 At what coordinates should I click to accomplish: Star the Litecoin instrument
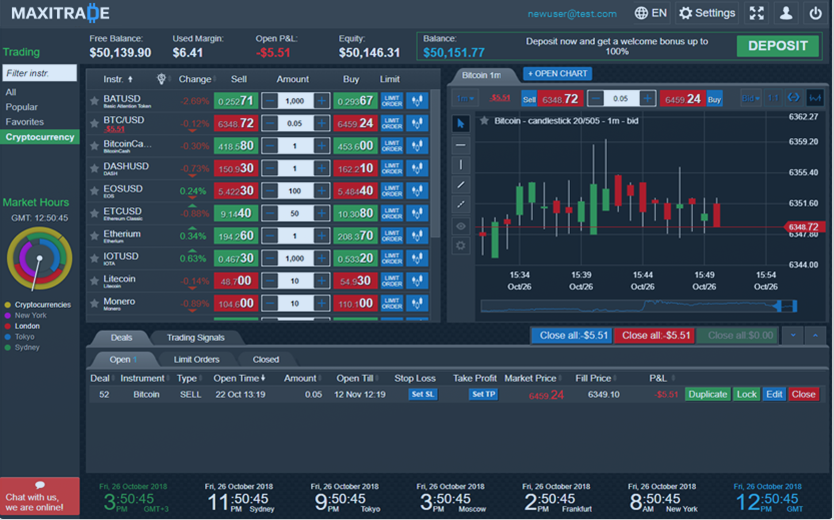[x=94, y=281]
